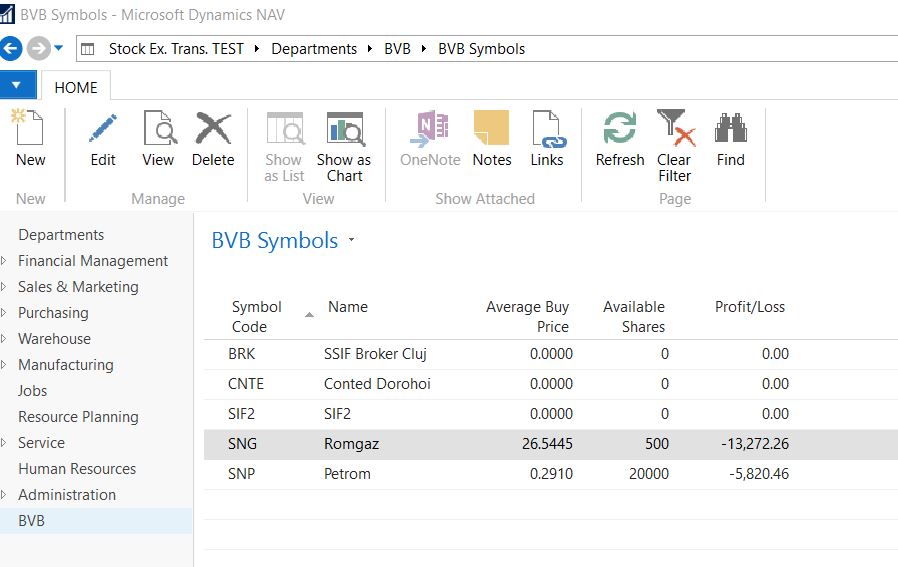Expand the Financial Management node
Image resolution: width=898 pixels, height=567 pixels.
coord(4,261)
